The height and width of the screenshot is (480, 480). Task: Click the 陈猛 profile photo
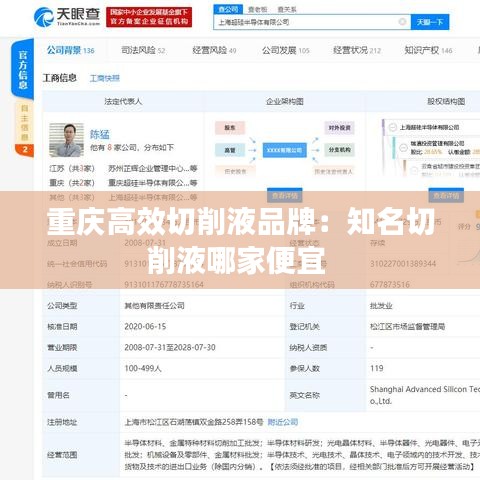click(66, 140)
